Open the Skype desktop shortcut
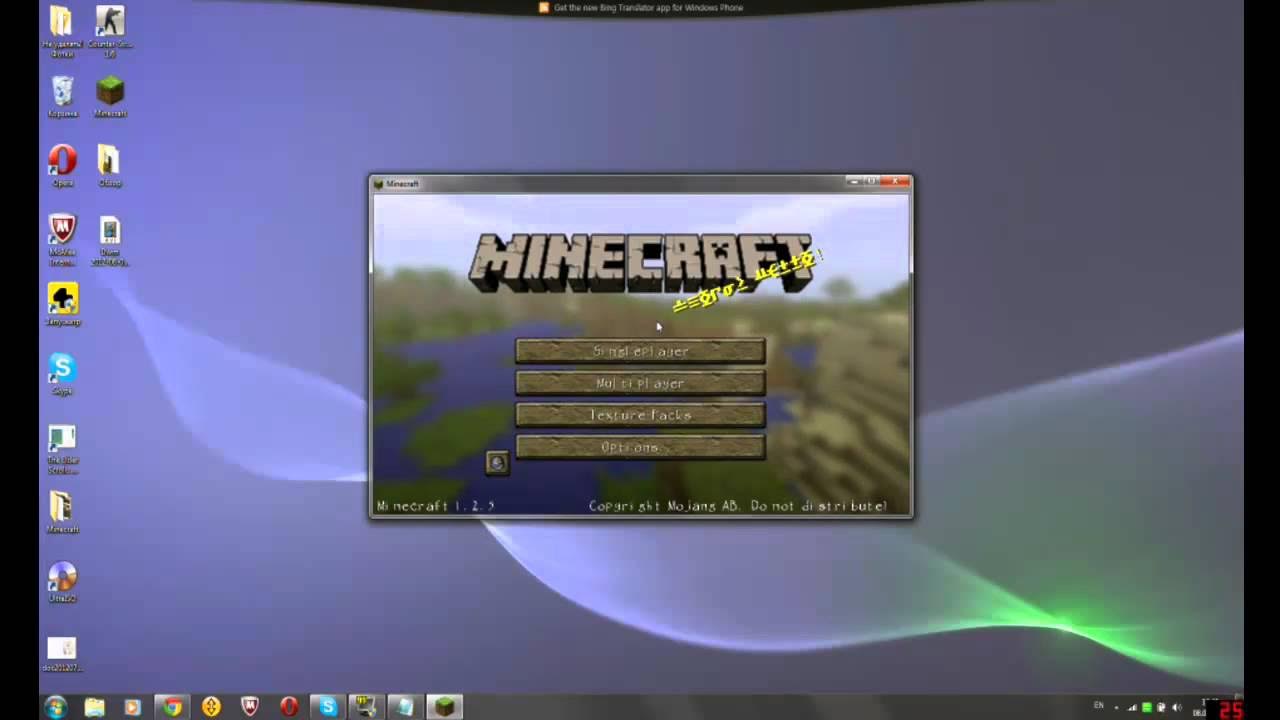This screenshot has width=1280, height=720. (62, 374)
